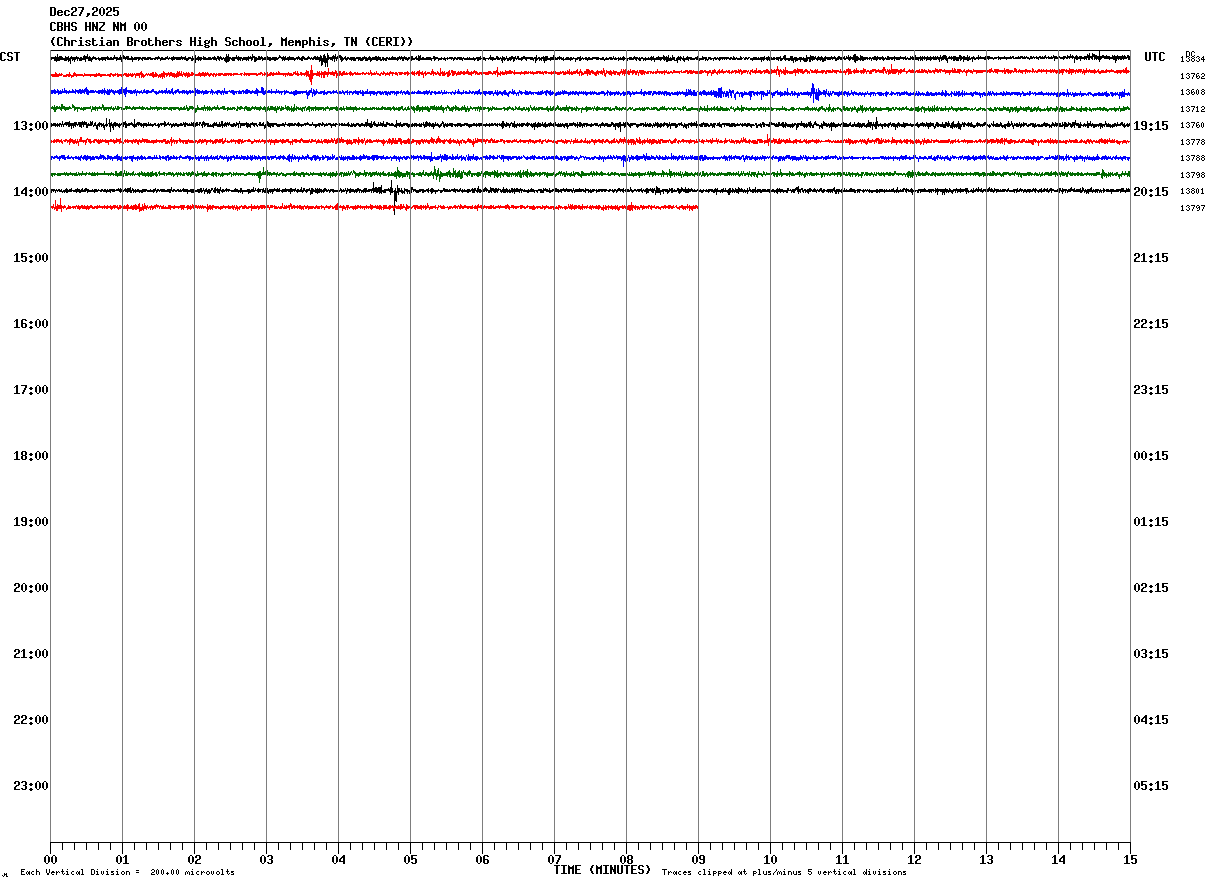Click minute axis tick label 03
Screen dimensions: 1210x886
tap(266, 859)
